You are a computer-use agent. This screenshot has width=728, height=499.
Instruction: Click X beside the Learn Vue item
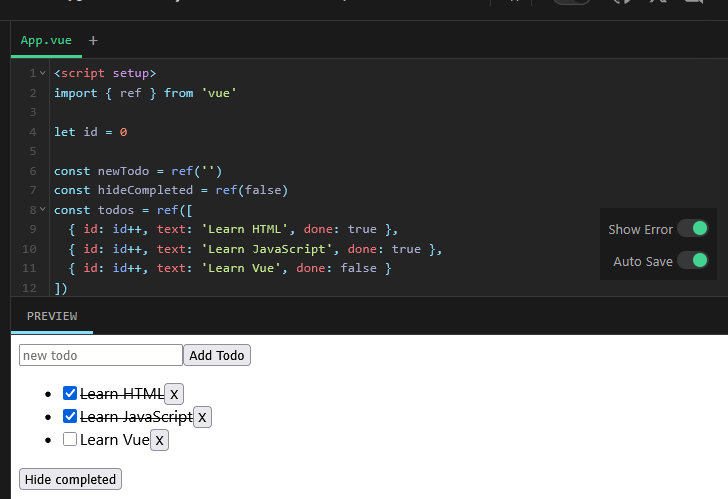159,440
